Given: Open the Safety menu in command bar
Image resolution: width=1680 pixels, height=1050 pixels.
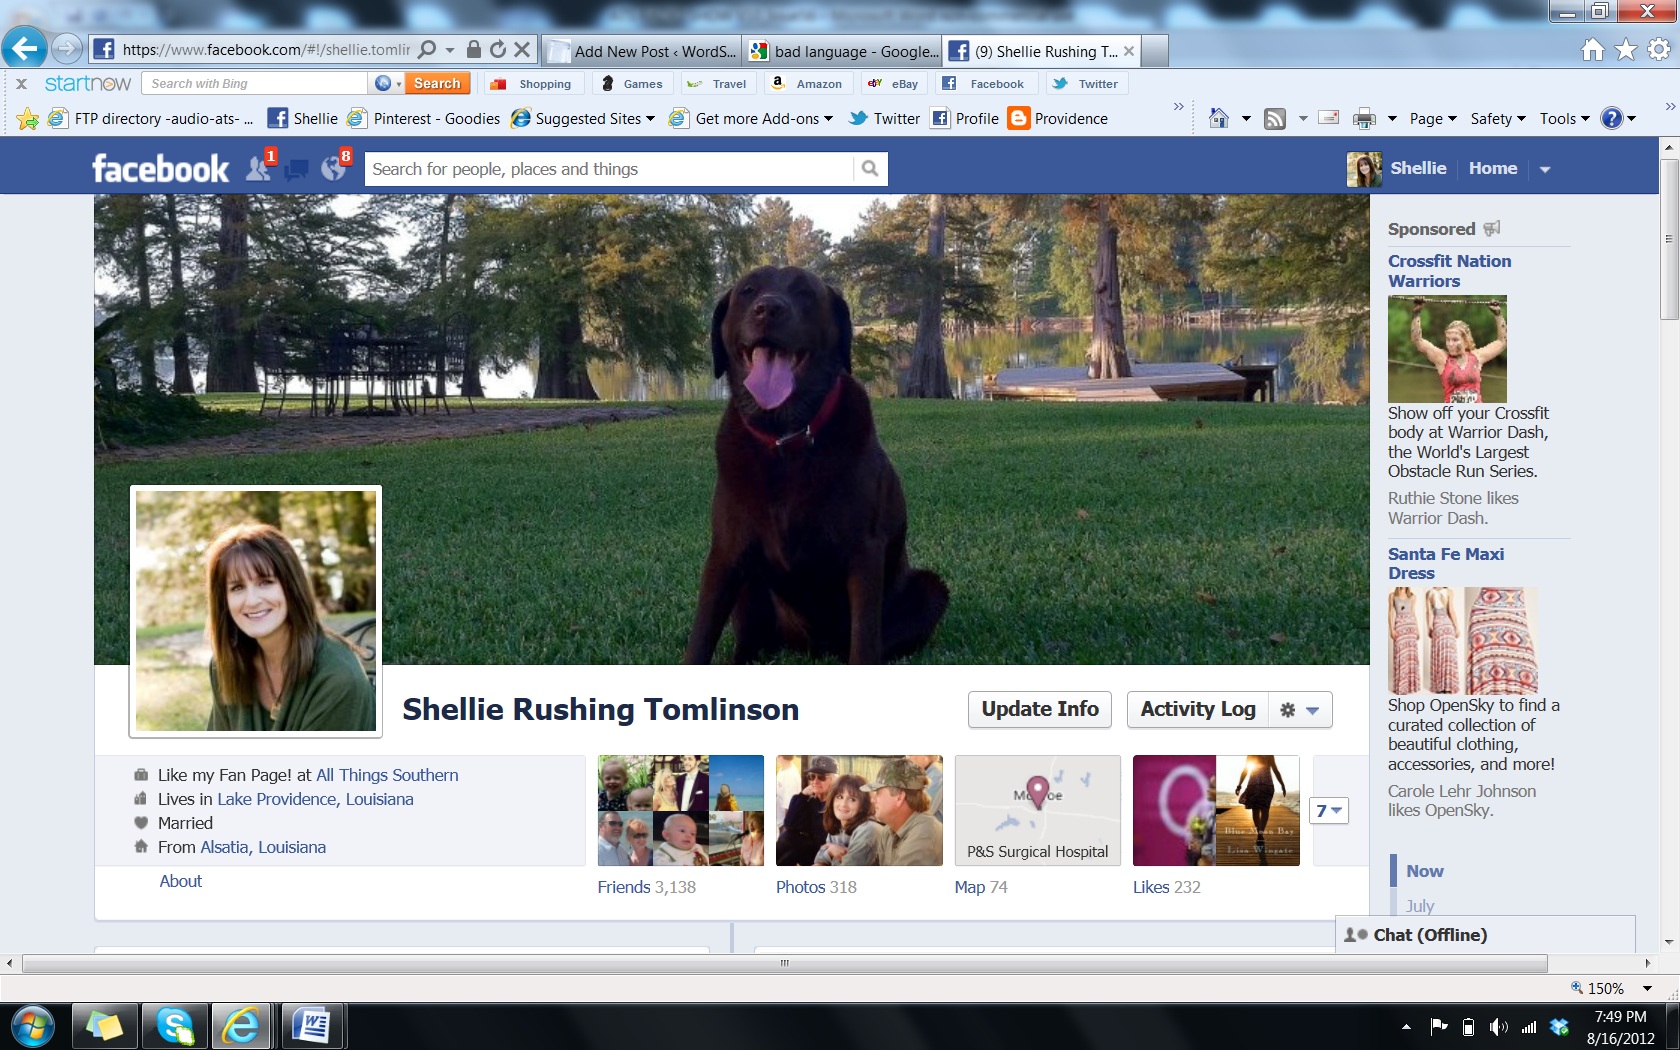Looking at the screenshot, I should (x=1497, y=119).
